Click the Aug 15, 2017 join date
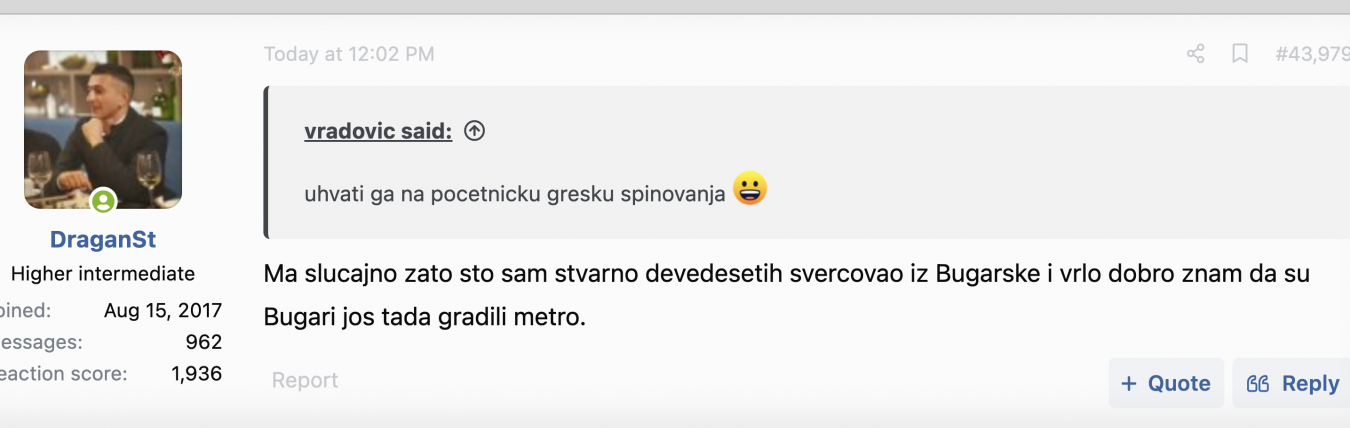This screenshot has width=1350, height=428. (x=163, y=310)
